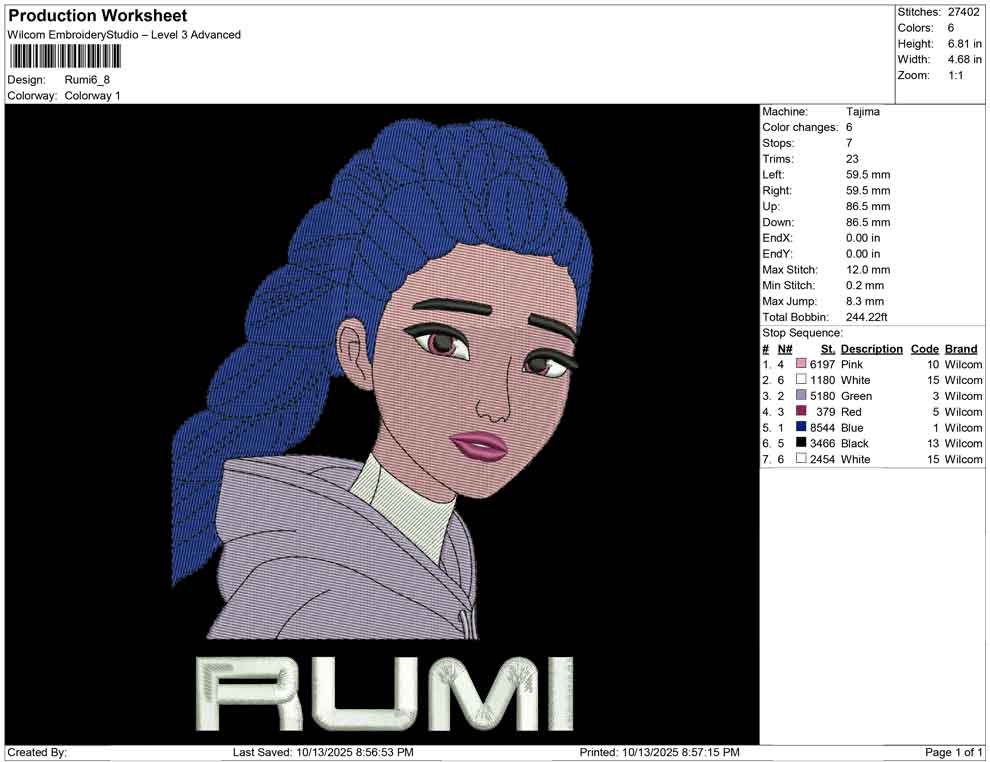Click the Red thread swatch in stop 4
The image size is (990, 762).
(x=801, y=412)
